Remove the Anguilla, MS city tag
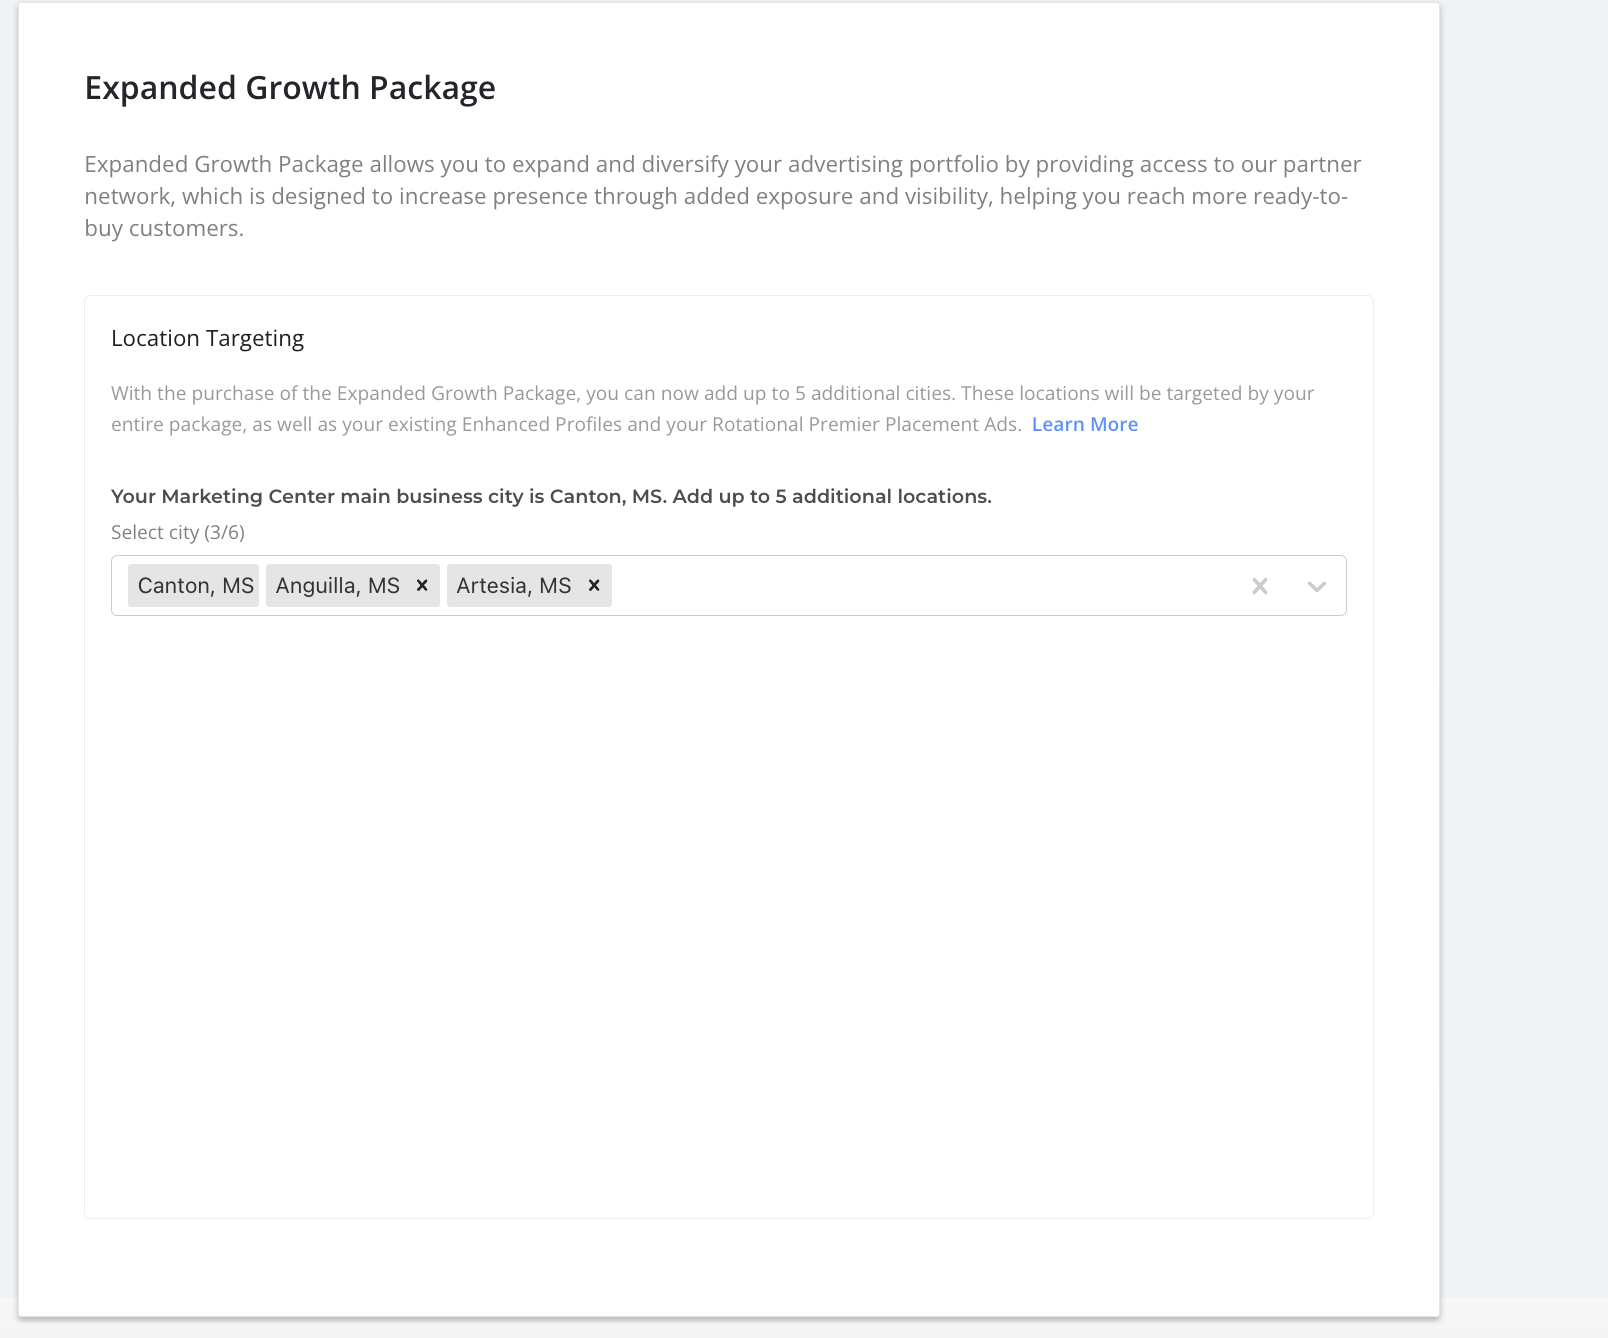 [x=422, y=585]
